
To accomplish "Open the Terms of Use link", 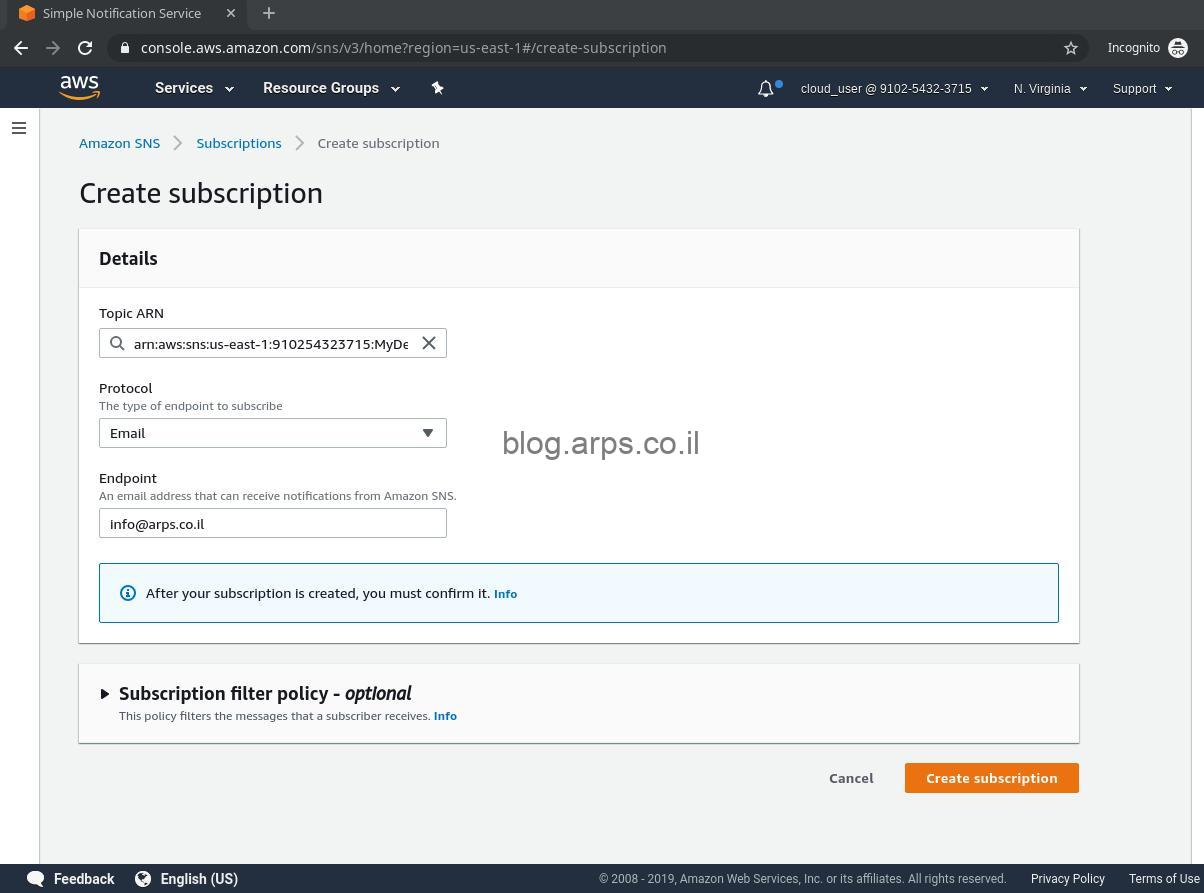I will (1164, 879).
